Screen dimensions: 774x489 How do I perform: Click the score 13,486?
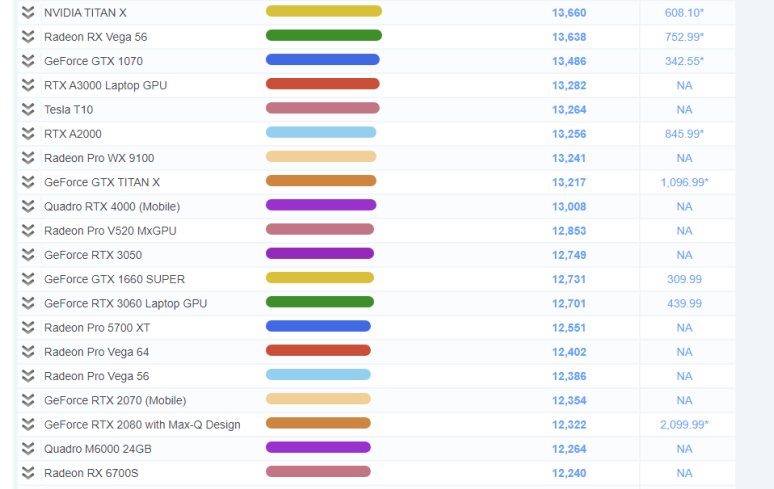pyautogui.click(x=569, y=61)
